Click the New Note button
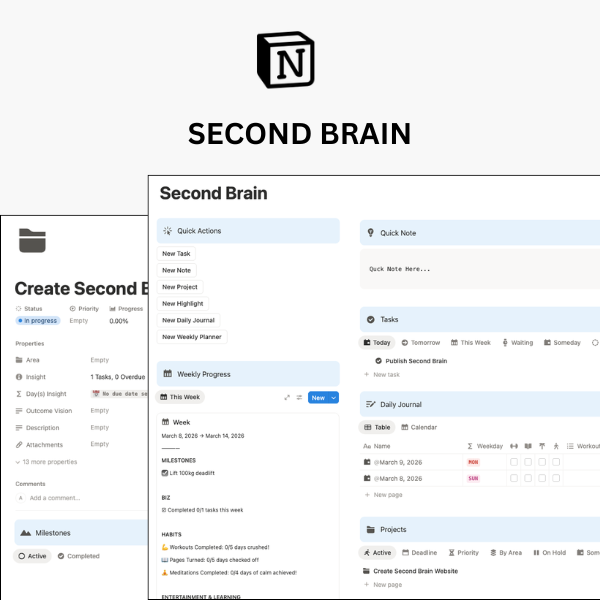This screenshot has height=600, width=600. click(176, 270)
